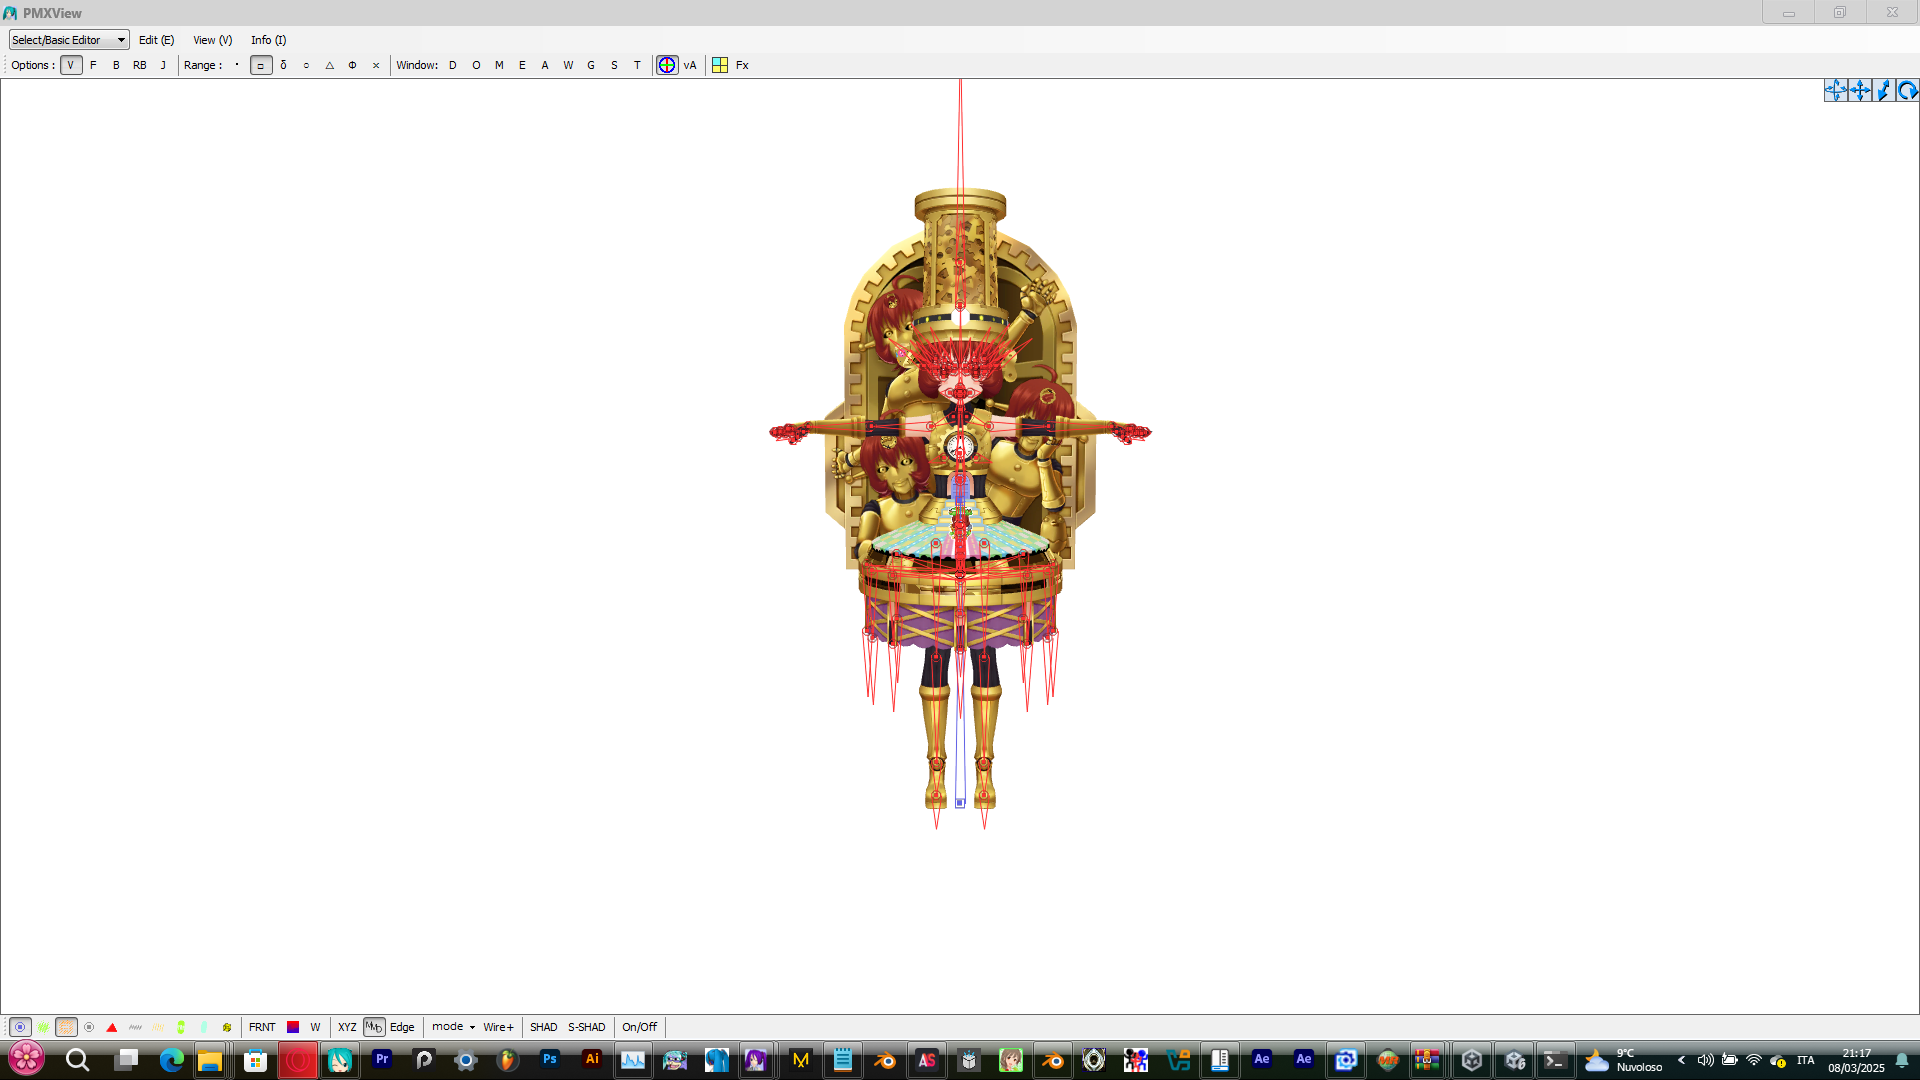1920x1080 pixels.
Task: Toggle the gray circle display icon
Action: point(89,1027)
